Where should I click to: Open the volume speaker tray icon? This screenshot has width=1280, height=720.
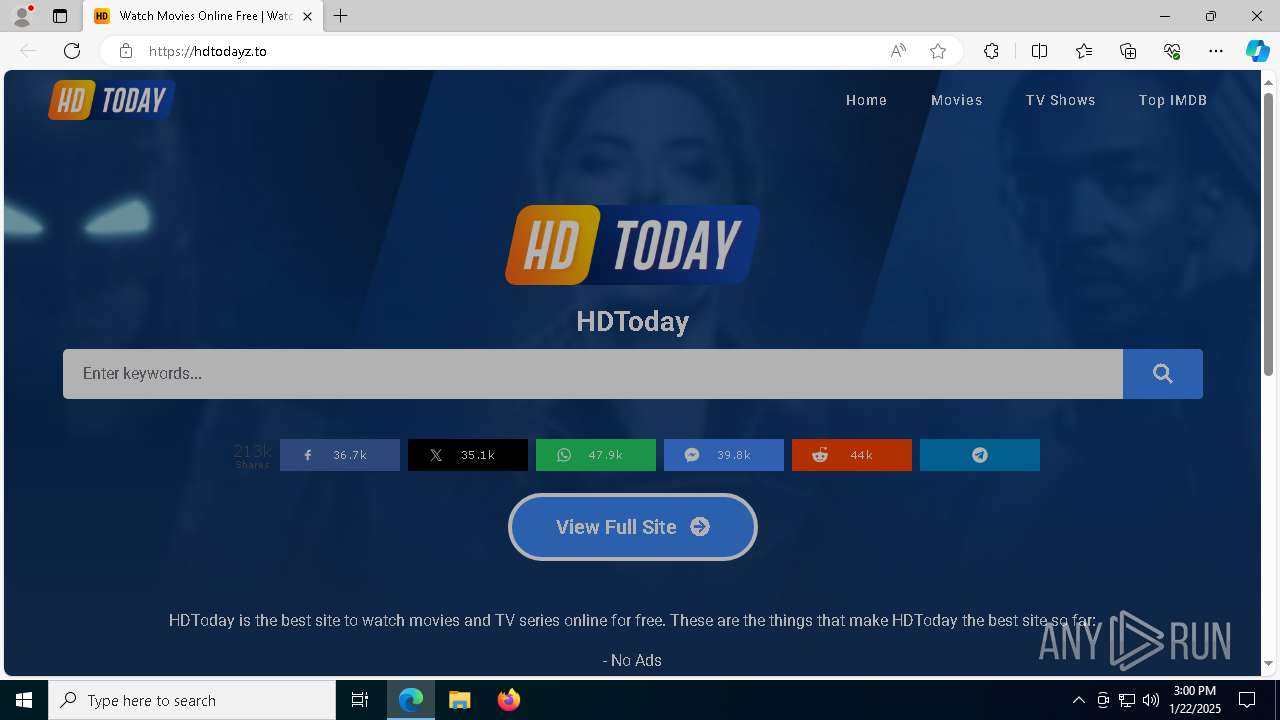[1151, 700]
